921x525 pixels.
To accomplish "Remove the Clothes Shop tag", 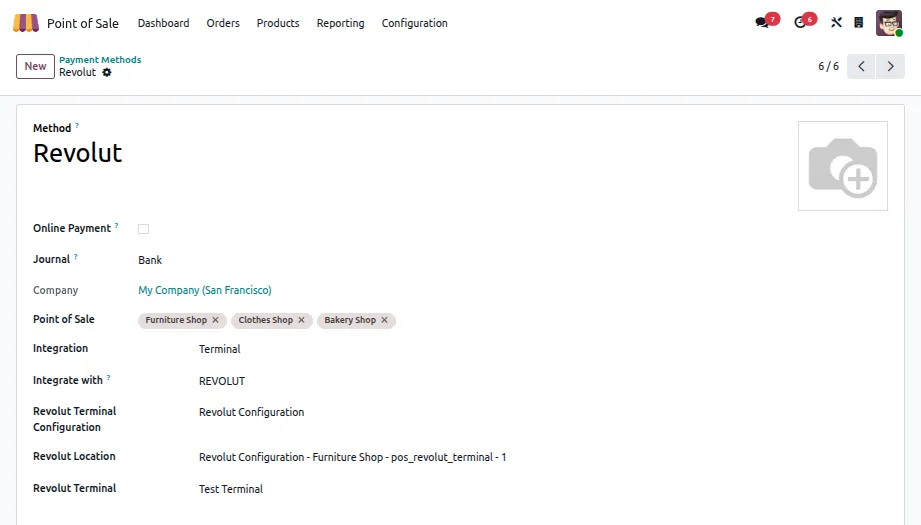I will tap(301, 320).
